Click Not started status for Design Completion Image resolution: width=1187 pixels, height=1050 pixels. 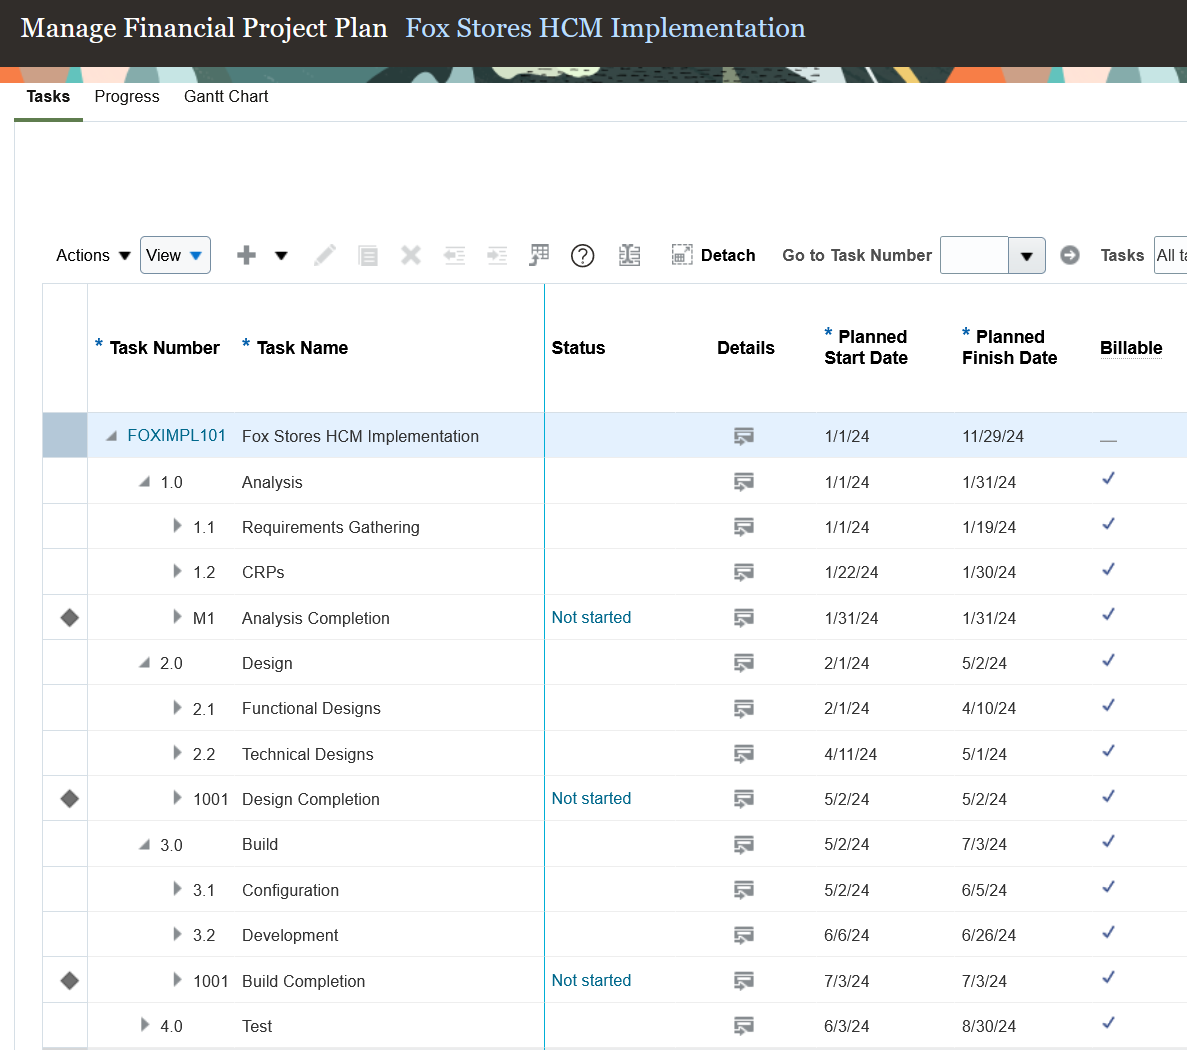pos(591,798)
